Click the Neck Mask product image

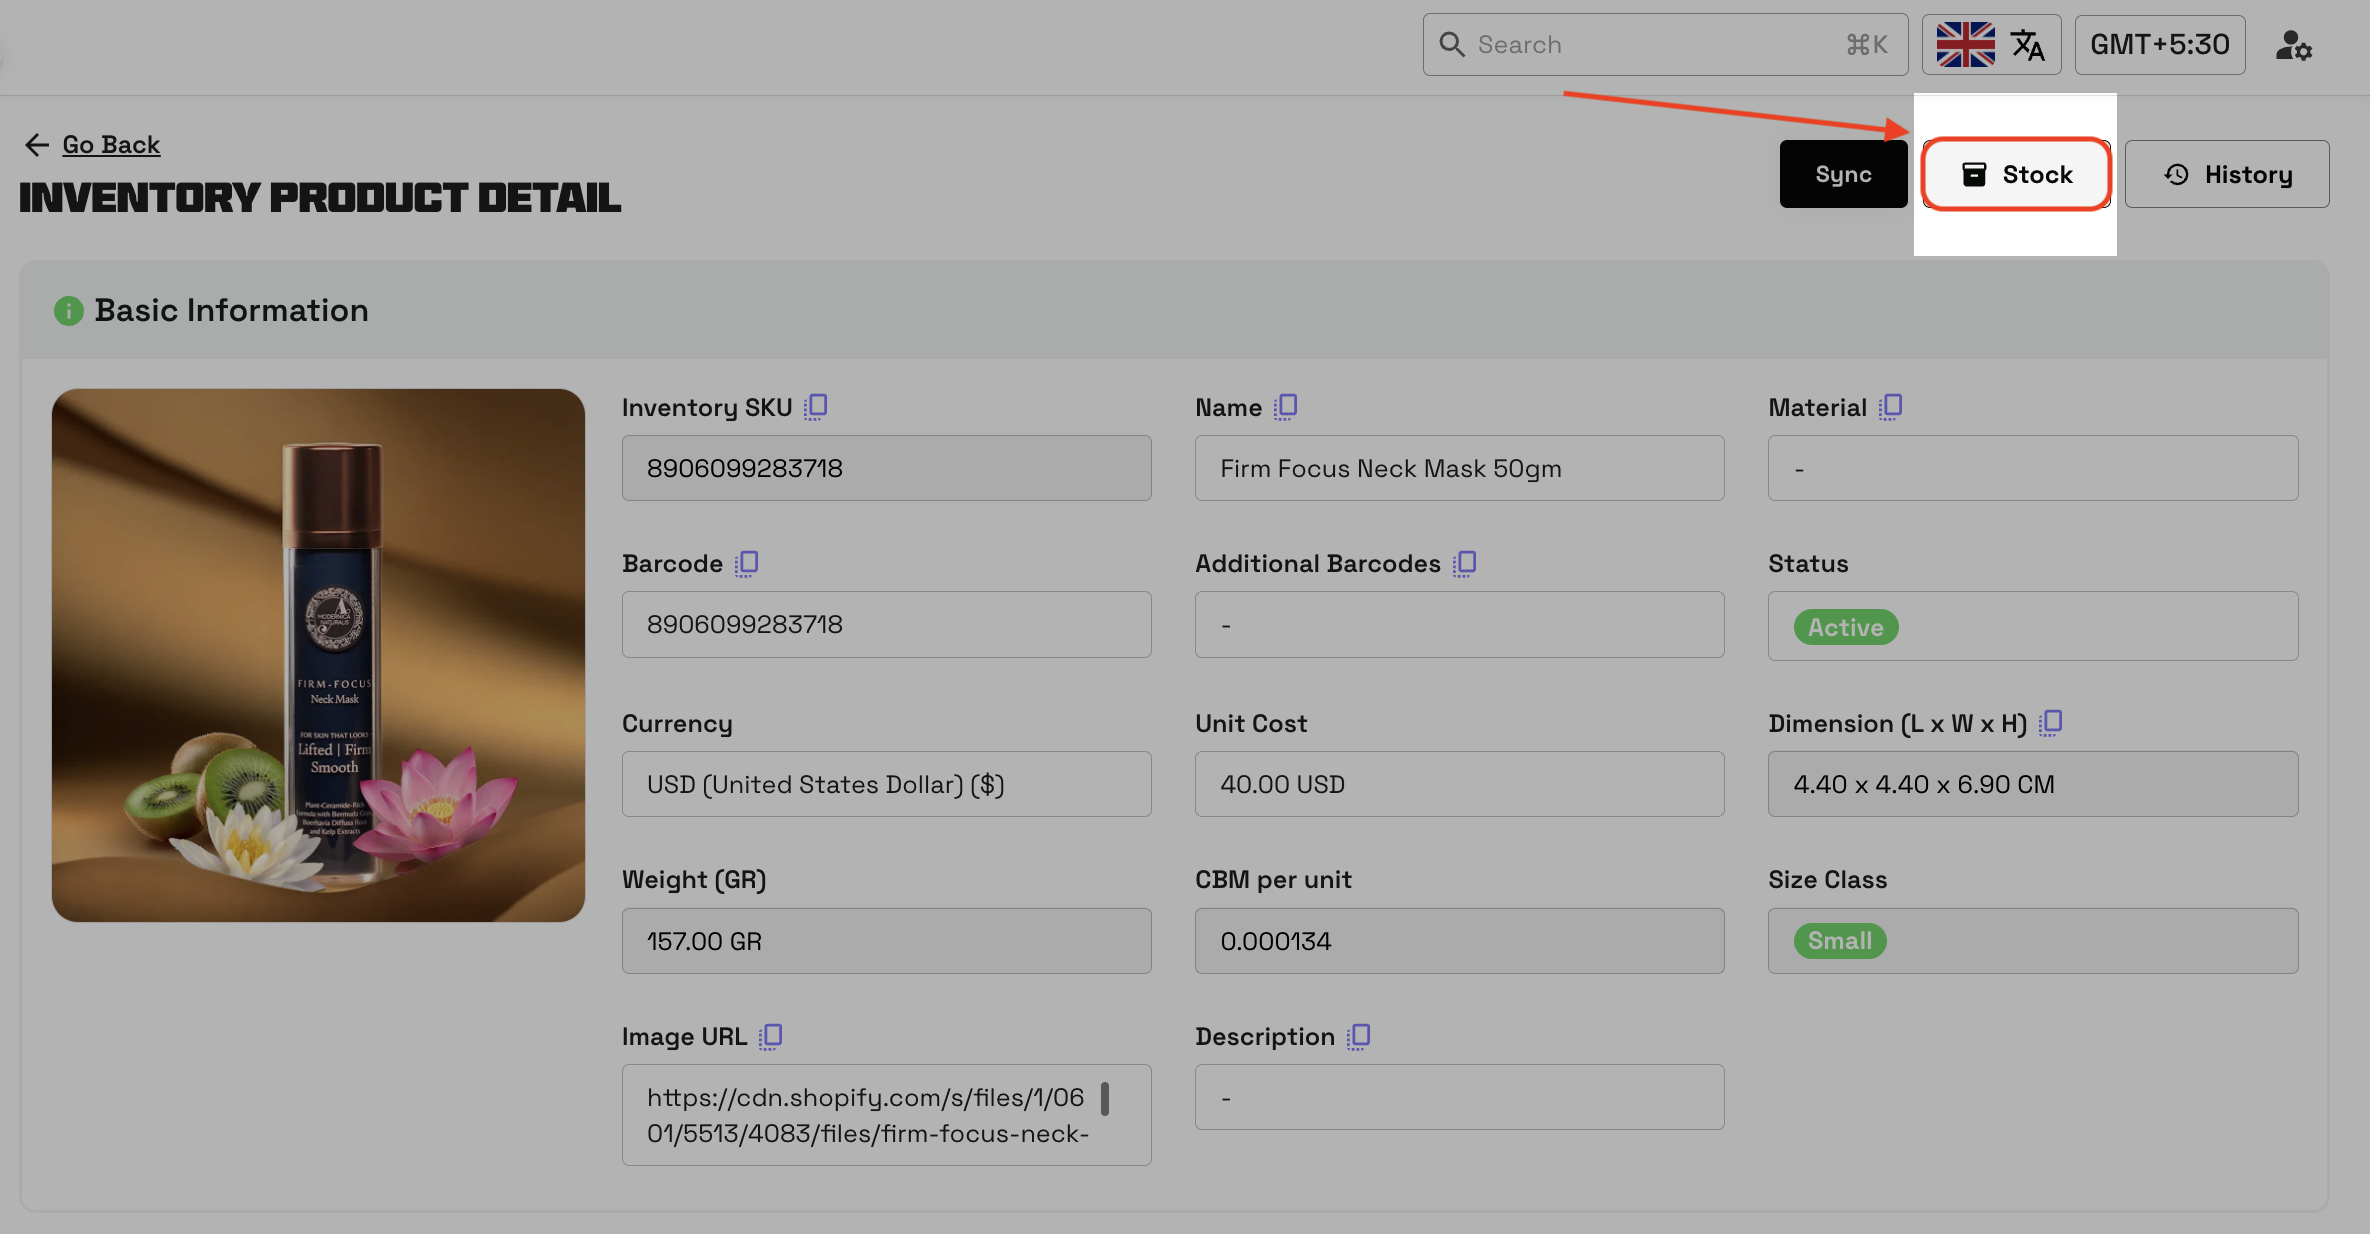click(x=318, y=655)
